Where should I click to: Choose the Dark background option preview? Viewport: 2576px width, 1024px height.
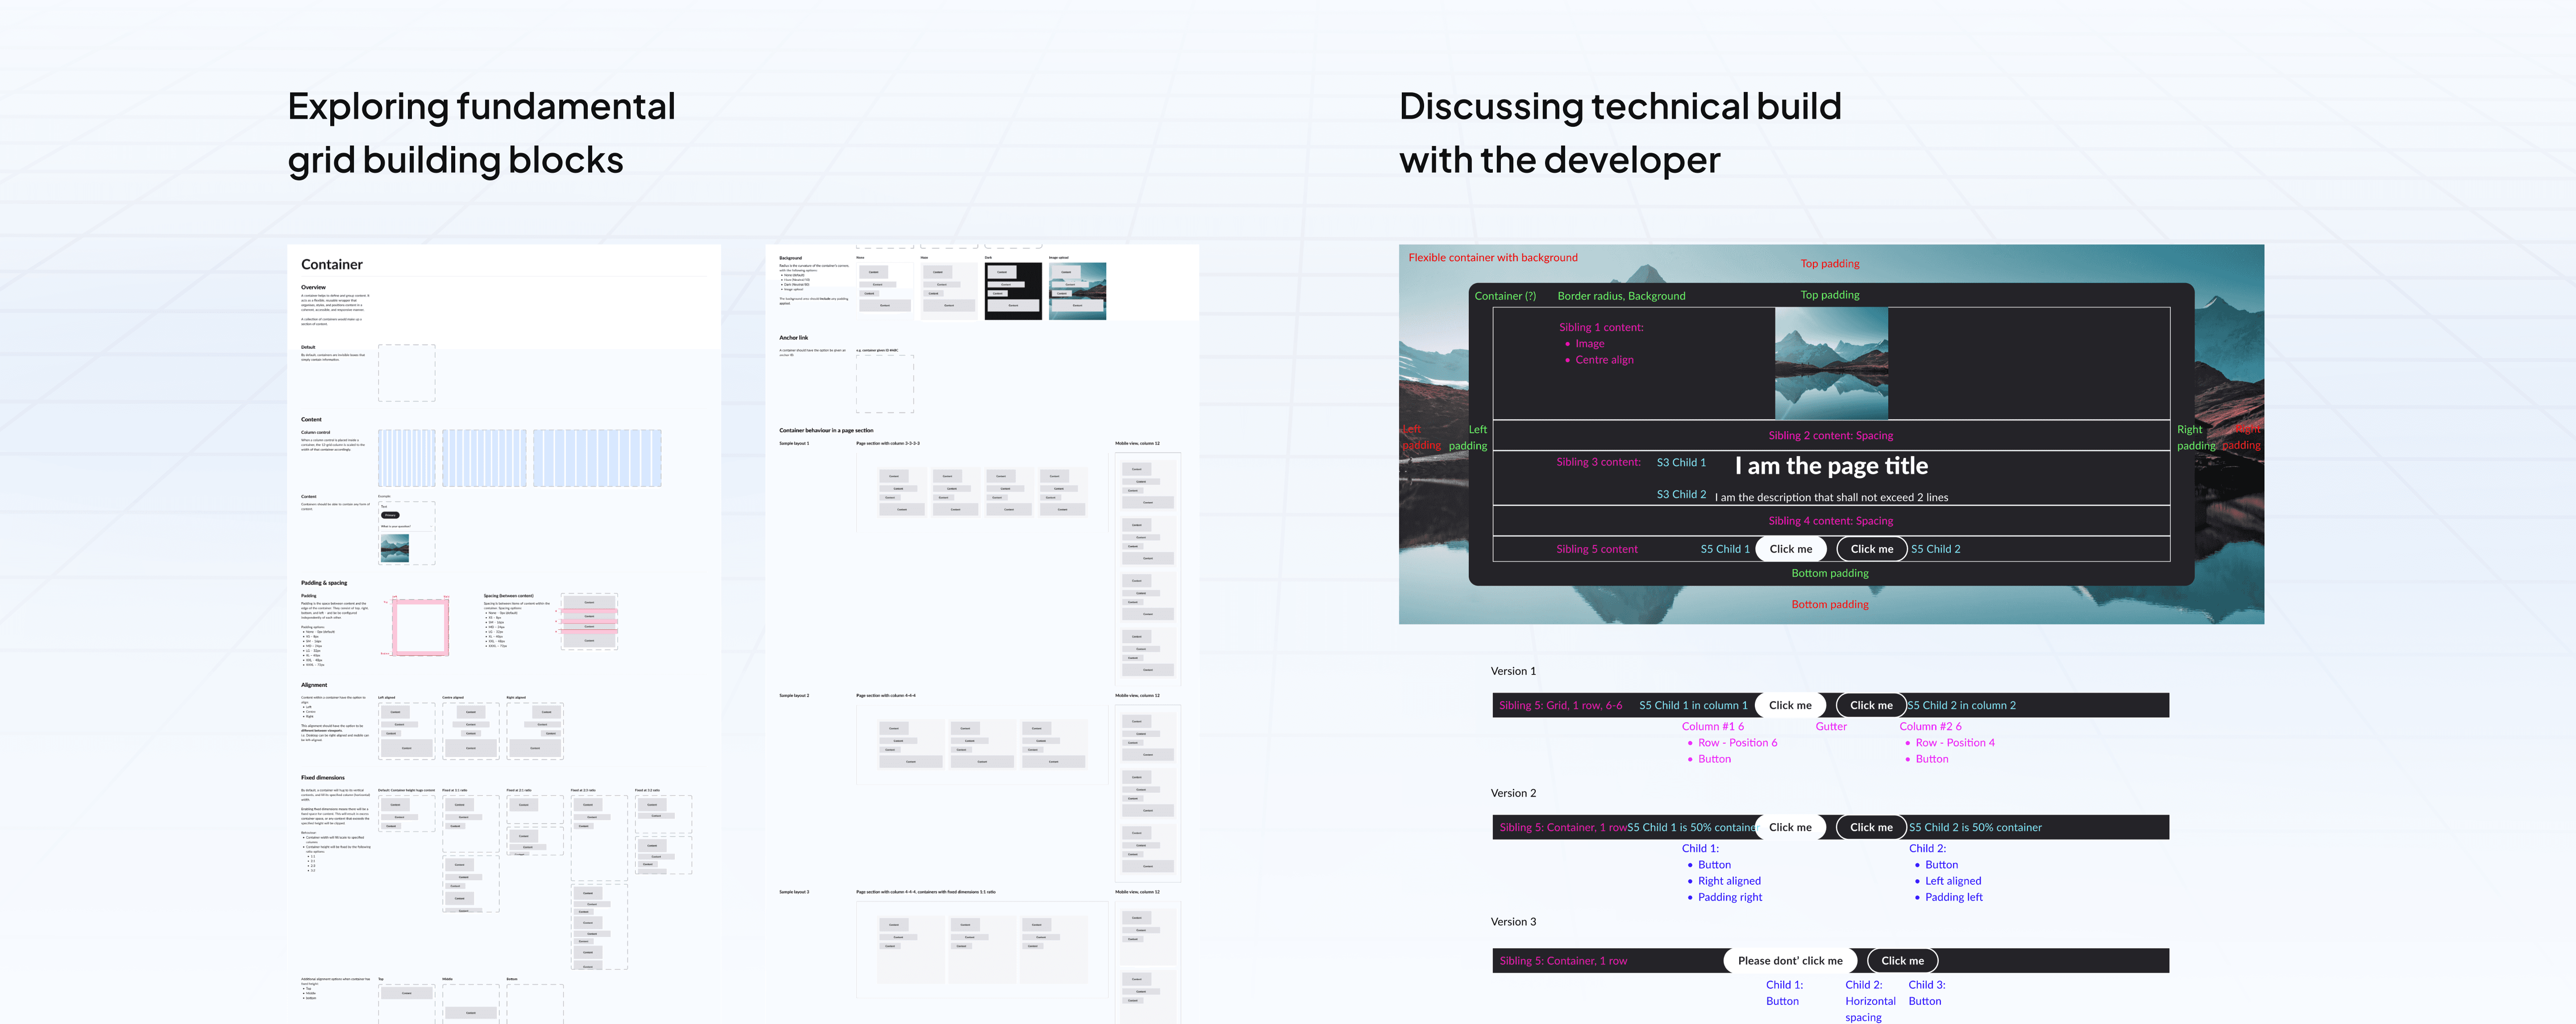click(1013, 291)
